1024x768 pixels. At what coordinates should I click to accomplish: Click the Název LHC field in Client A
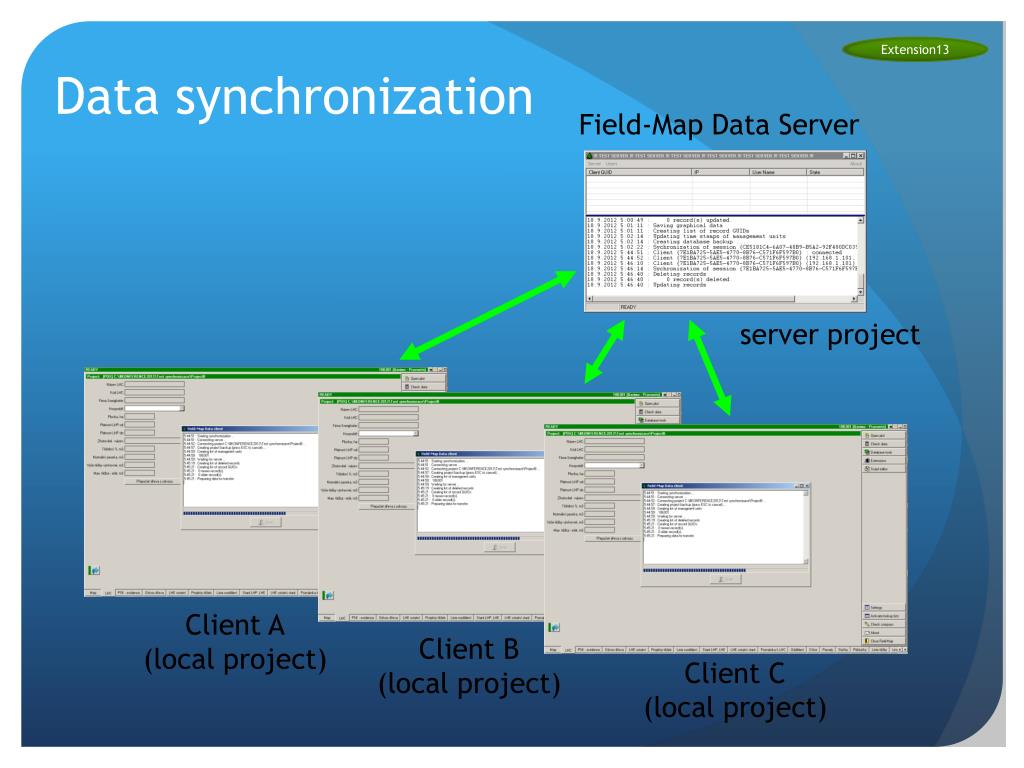coord(155,385)
